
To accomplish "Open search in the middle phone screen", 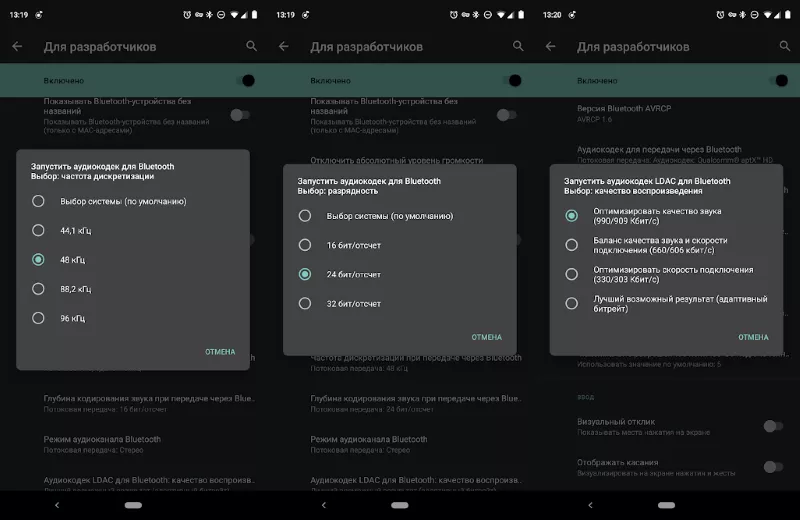I will (518, 46).
